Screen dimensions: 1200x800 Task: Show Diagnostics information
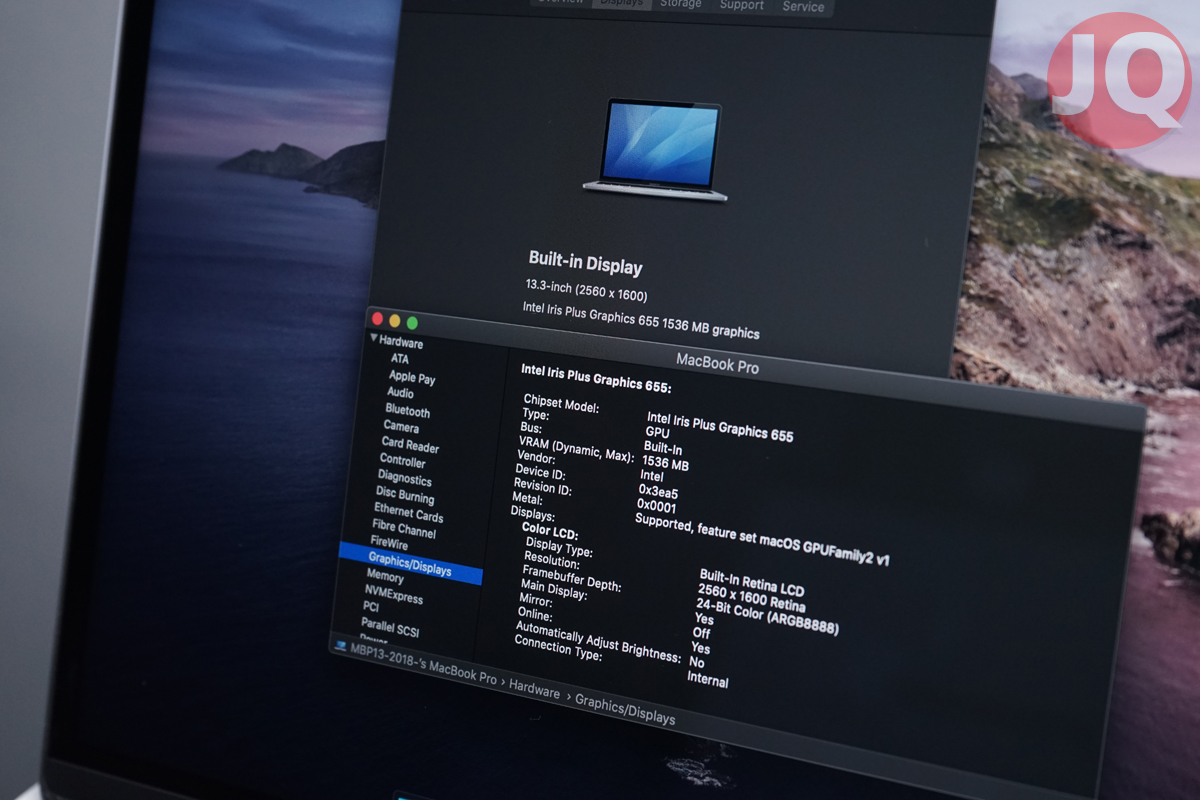click(405, 479)
